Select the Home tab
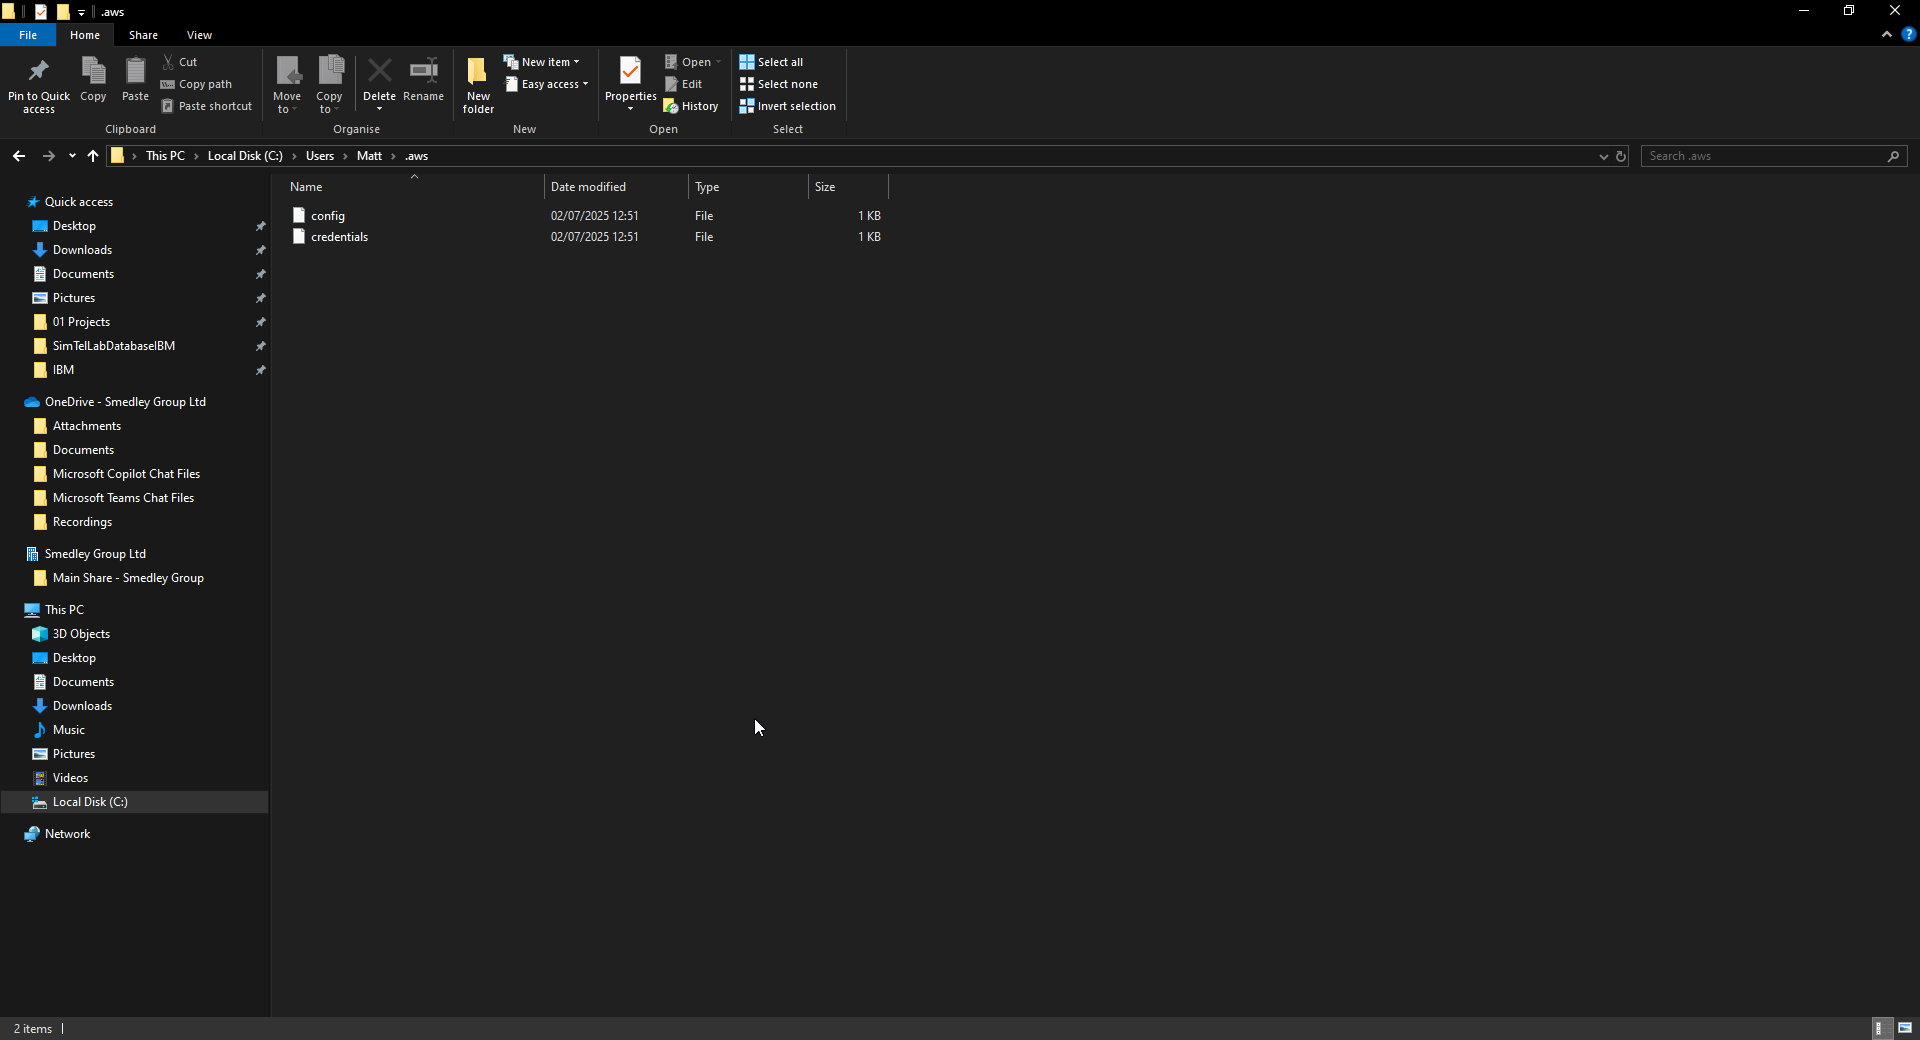1920x1040 pixels. [x=85, y=35]
